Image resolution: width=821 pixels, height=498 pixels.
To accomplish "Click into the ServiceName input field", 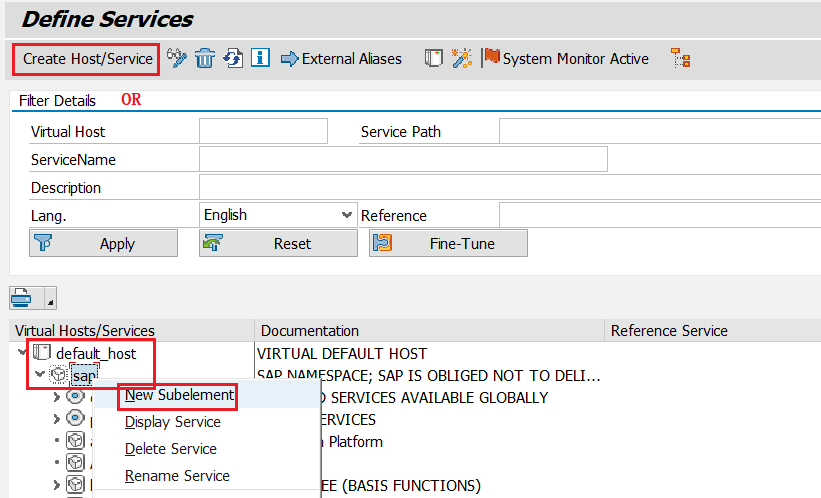I will pyautogui.click(x=403, y=160).
